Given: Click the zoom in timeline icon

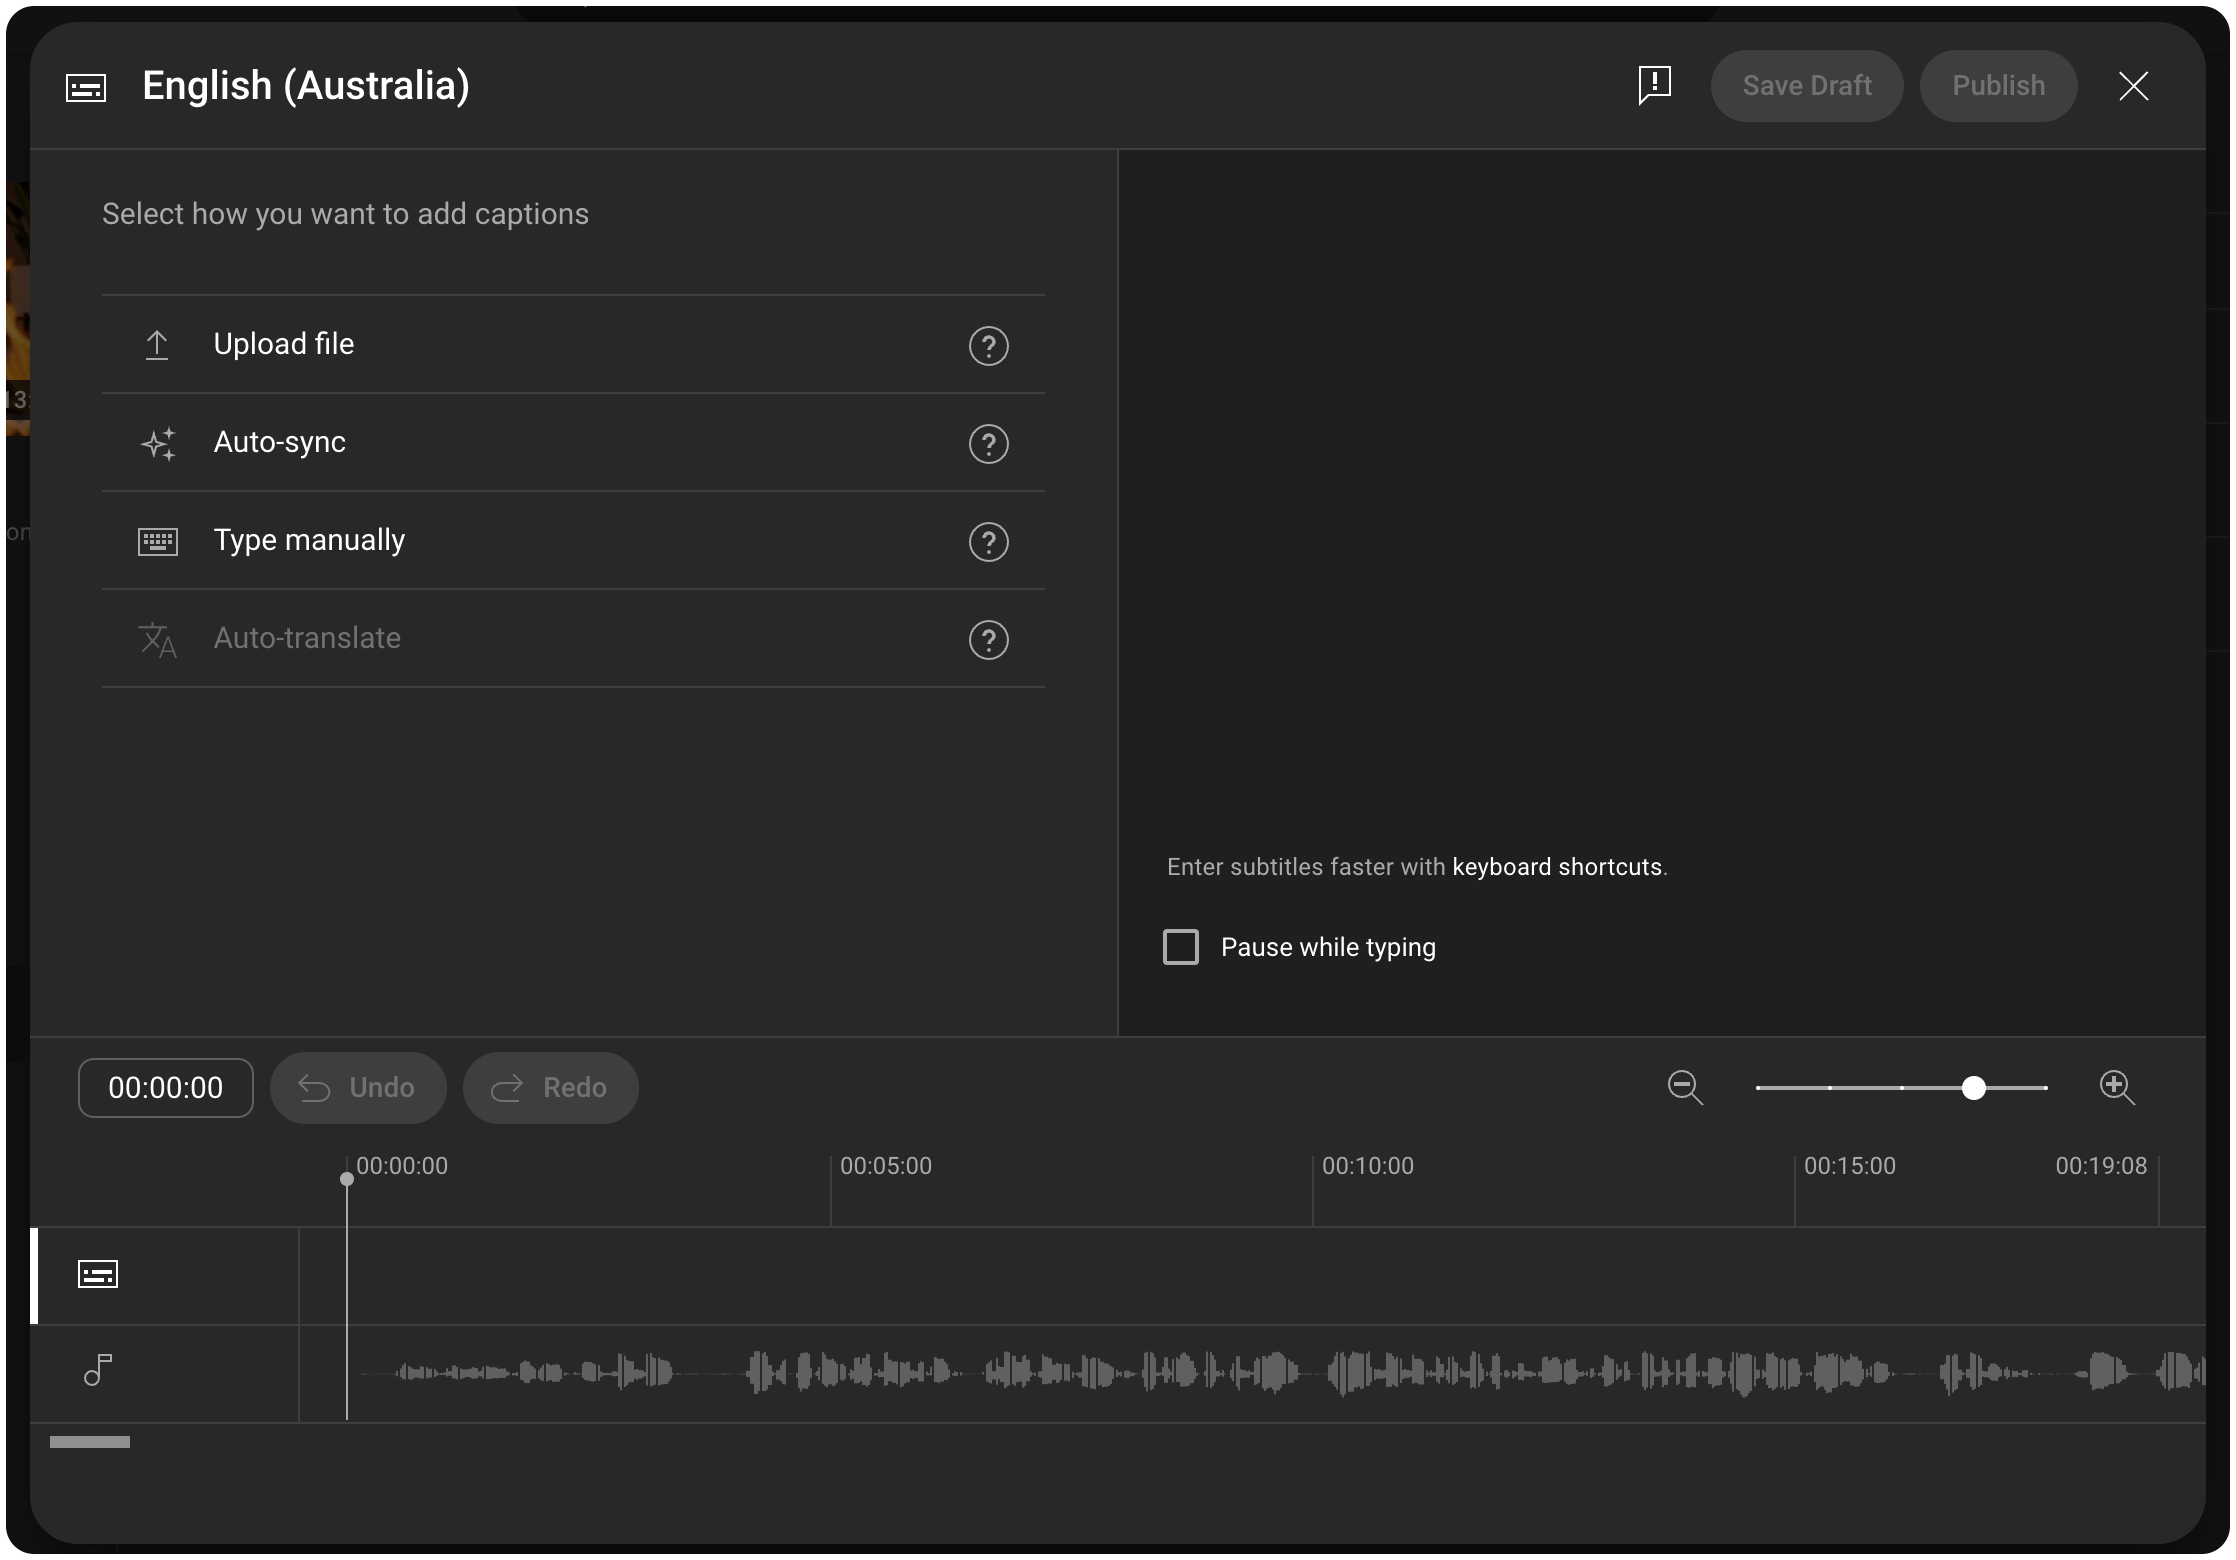Looking at the screenshot, I should (x=2116, y=1087).
